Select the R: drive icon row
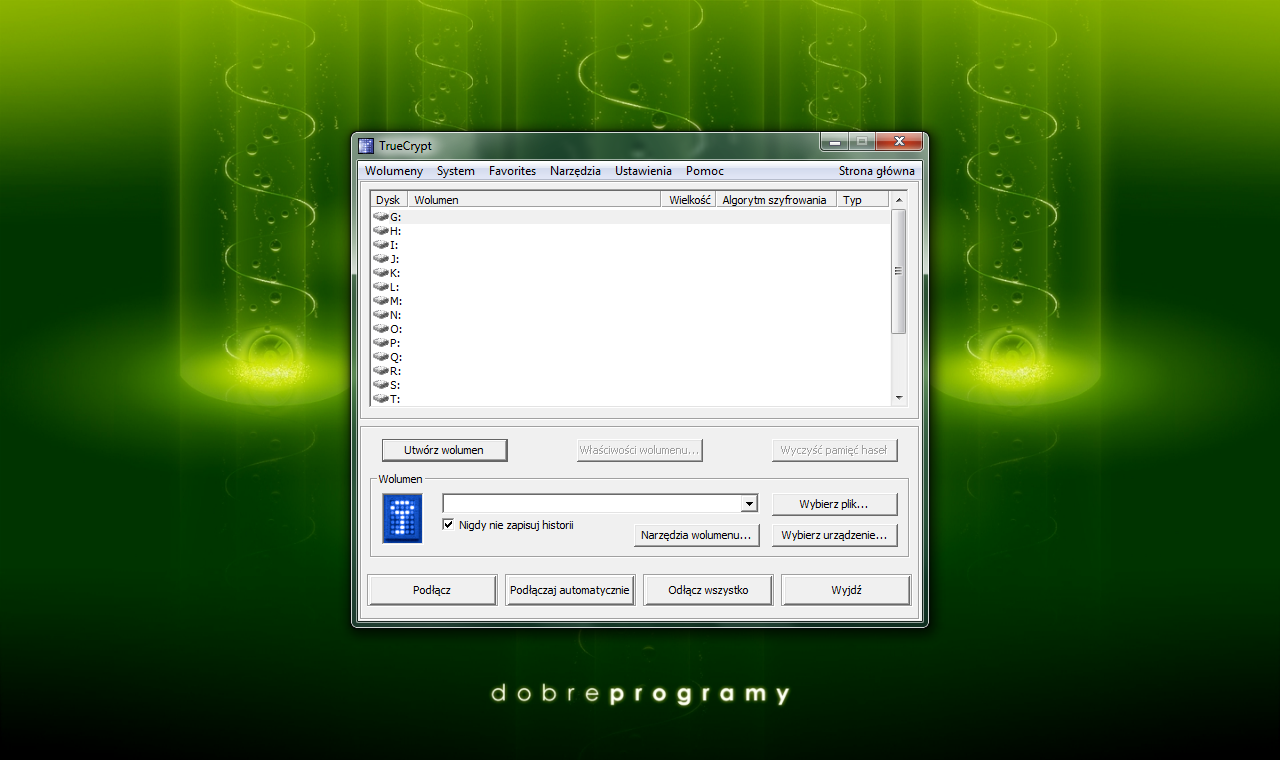 pyautogui.click(x=381, y=371)
